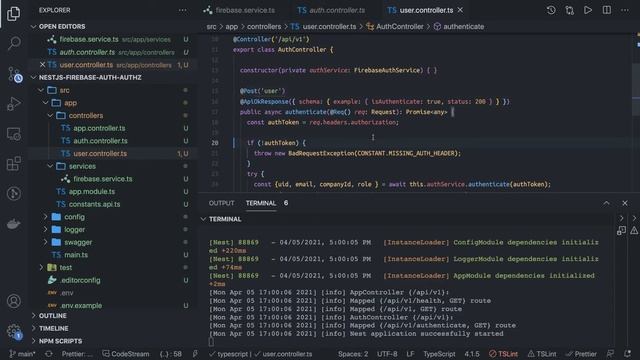Viewport: 640px width, 360px height.
Task: Open Remote Explorer view in activity bar
Action: [14, 134]
